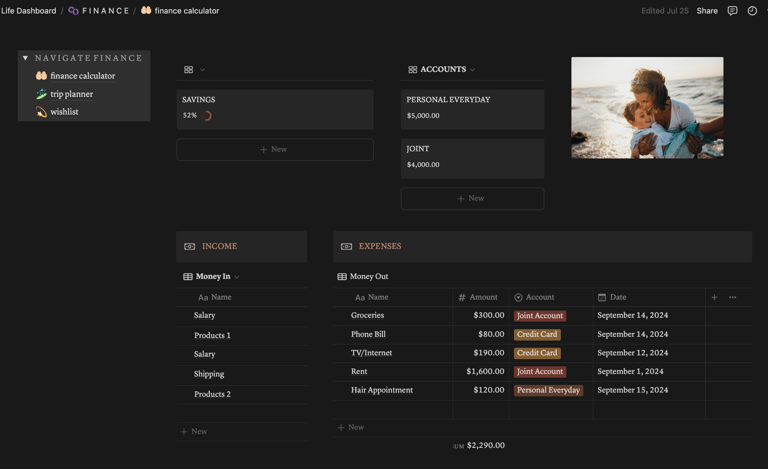The width and height of the screenshot is (768, 469).
Task: Click the Share button
Action: point(707,11)
